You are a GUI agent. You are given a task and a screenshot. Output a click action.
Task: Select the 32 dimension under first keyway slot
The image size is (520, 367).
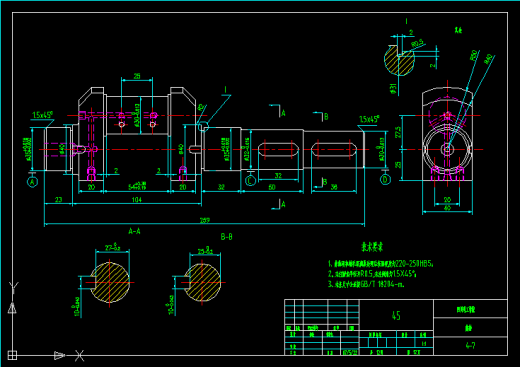click(x=278, y=176)
